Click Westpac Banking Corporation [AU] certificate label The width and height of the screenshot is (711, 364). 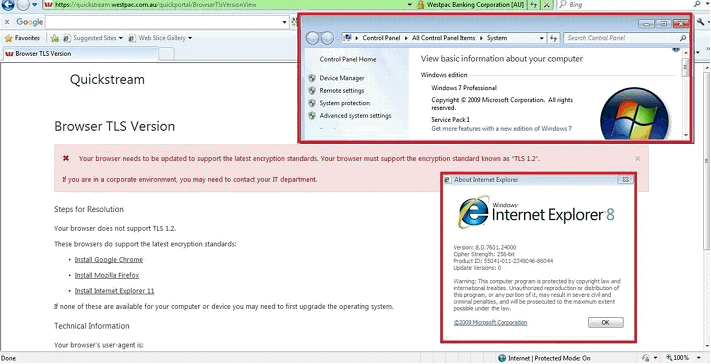point(475,5)
